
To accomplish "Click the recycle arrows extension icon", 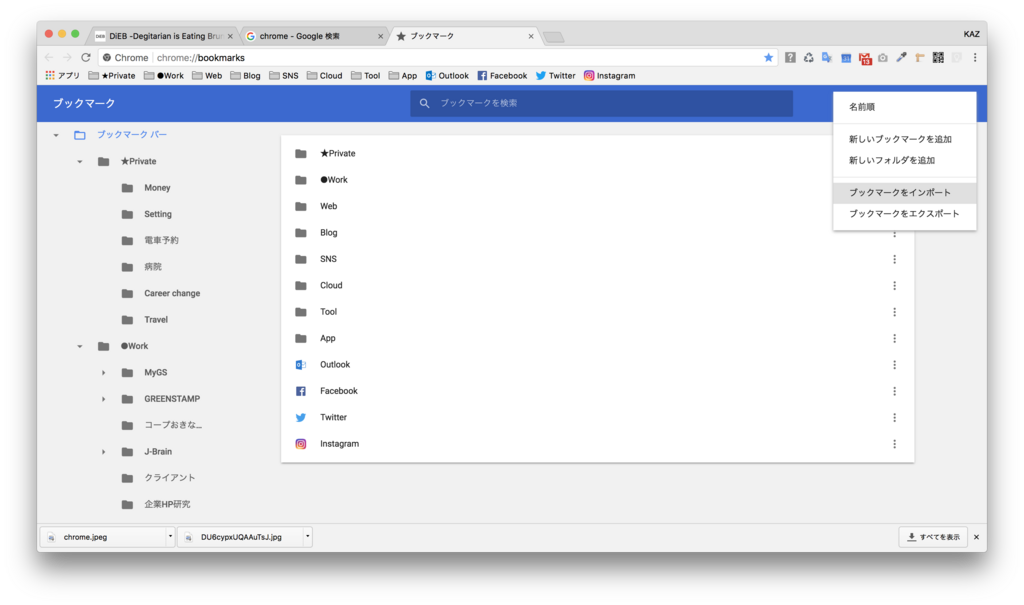I will 808,57.
